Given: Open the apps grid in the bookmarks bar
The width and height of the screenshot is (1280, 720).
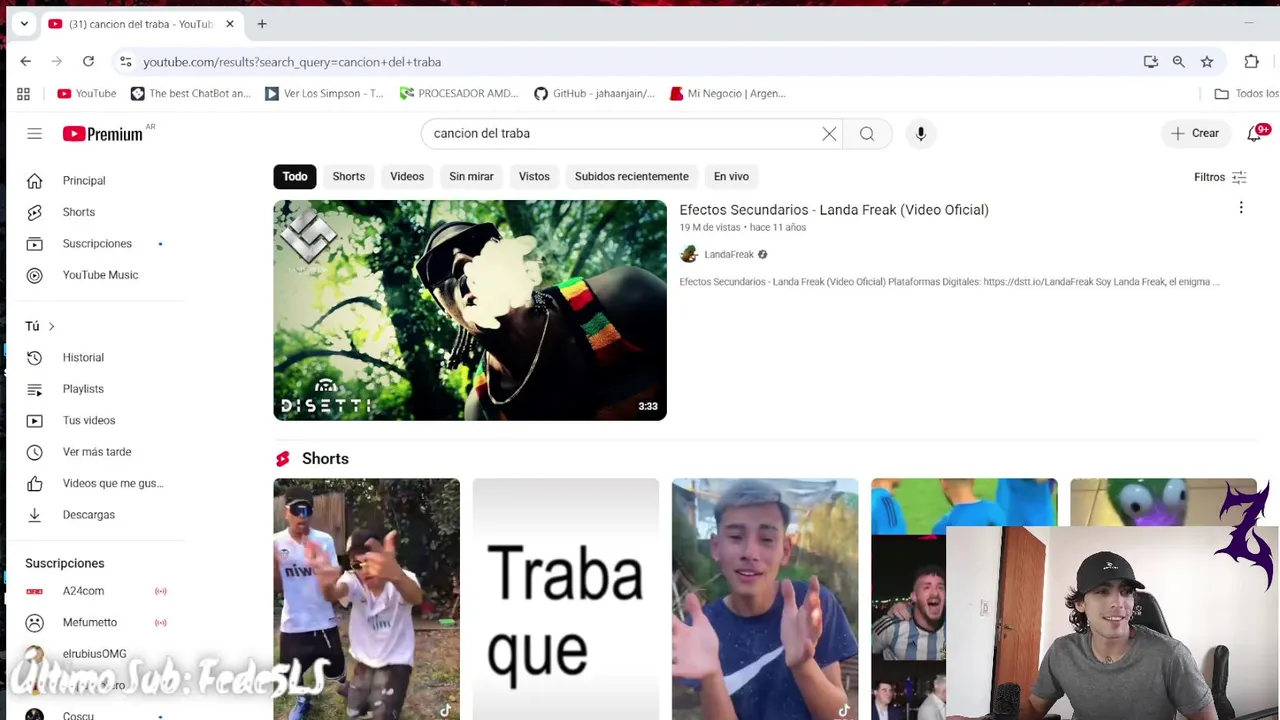Looking at the screenshot, I should pyautogui.click(x=23, y=94).
